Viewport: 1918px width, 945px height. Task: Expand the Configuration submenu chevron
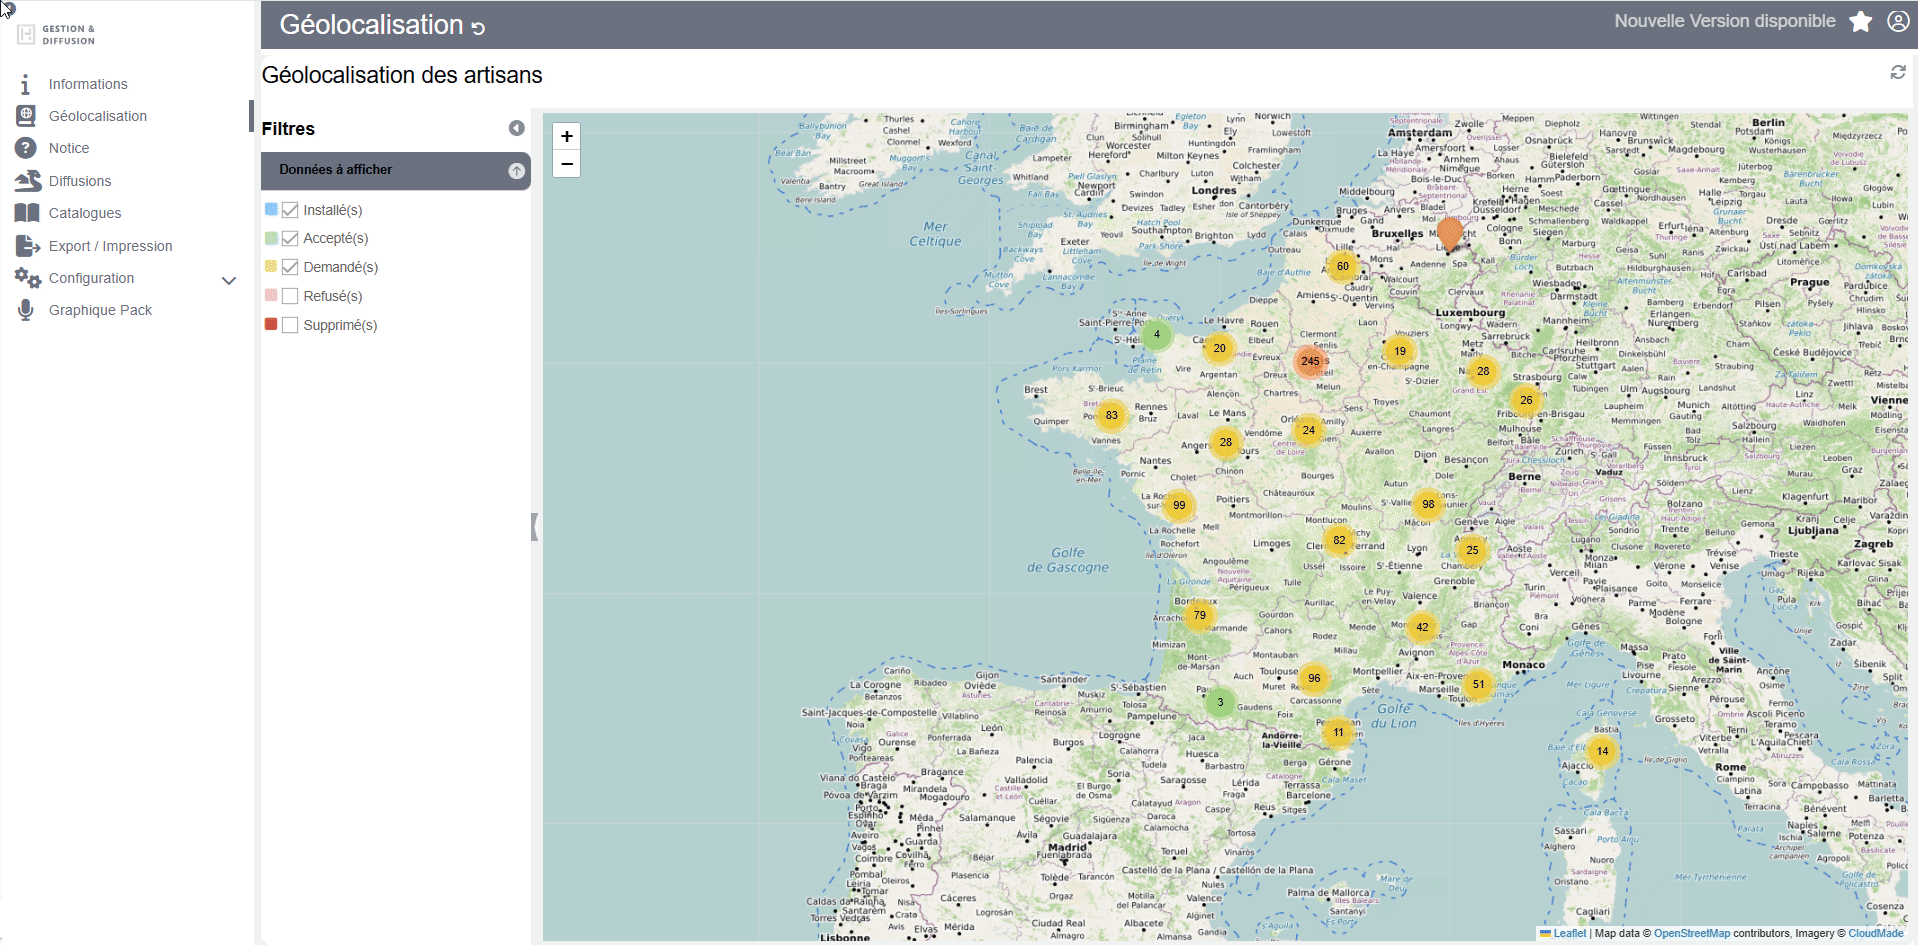pos(229,280)
